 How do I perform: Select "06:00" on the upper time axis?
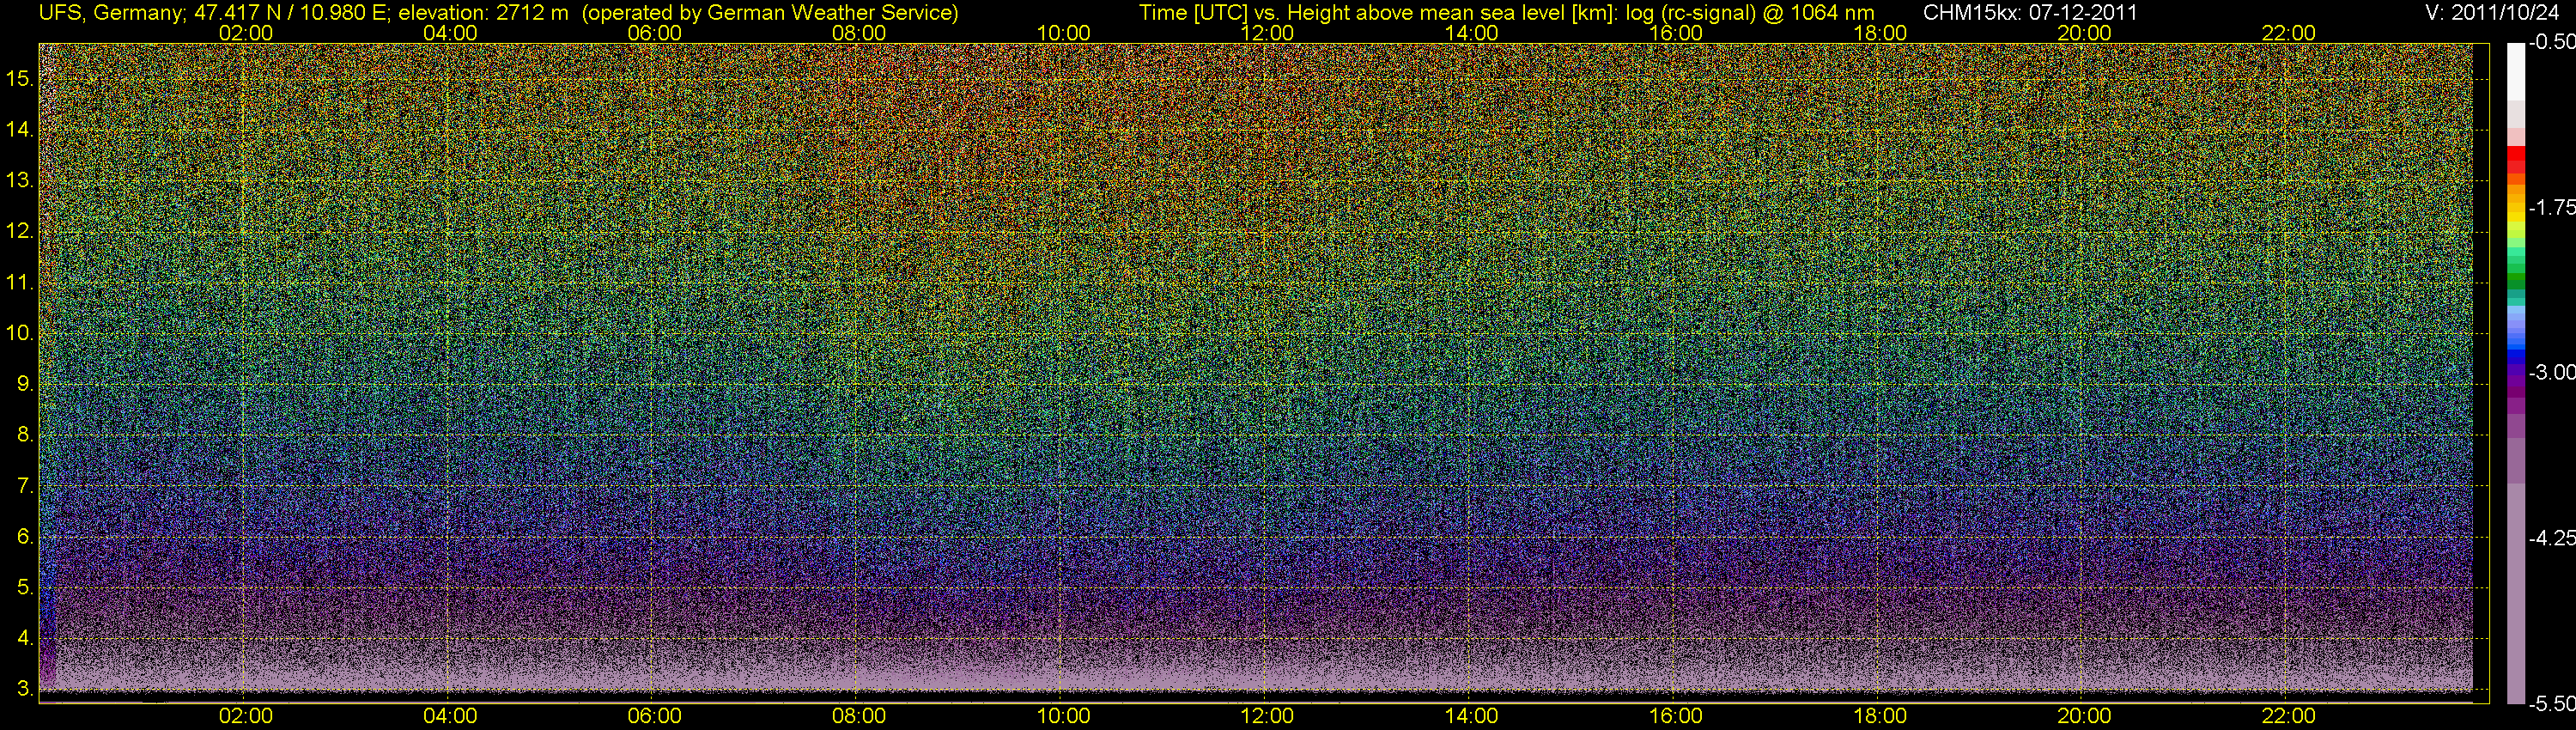[654, 33]
